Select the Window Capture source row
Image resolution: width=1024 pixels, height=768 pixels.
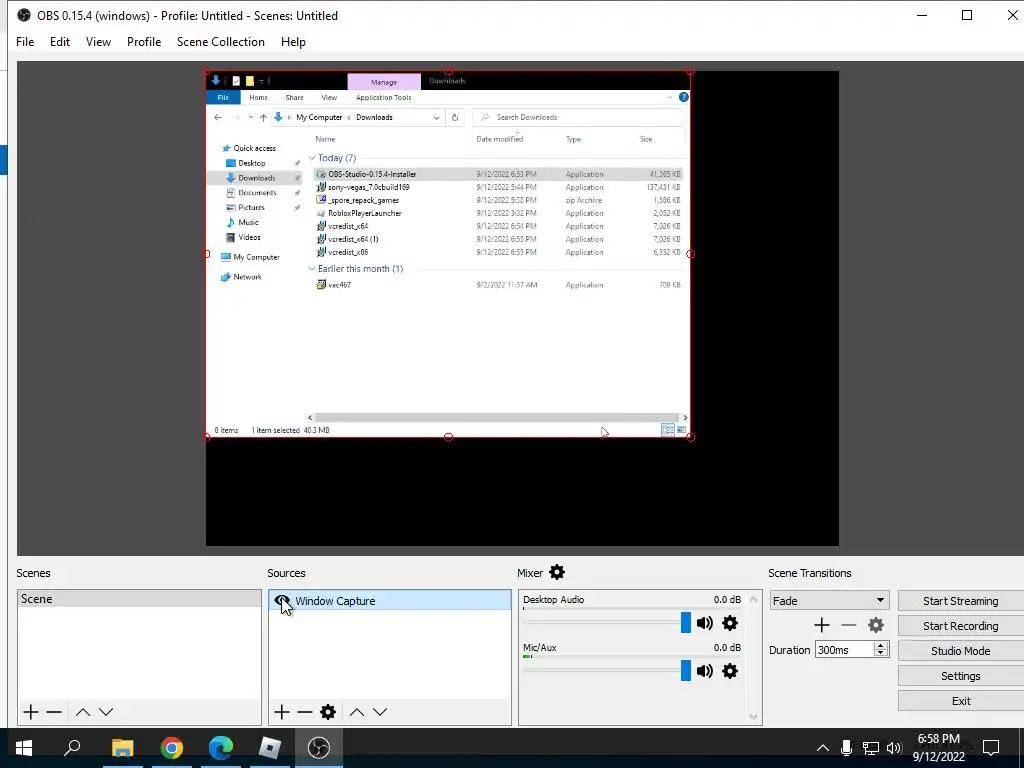pyautogui.click(x=390, y=600)
